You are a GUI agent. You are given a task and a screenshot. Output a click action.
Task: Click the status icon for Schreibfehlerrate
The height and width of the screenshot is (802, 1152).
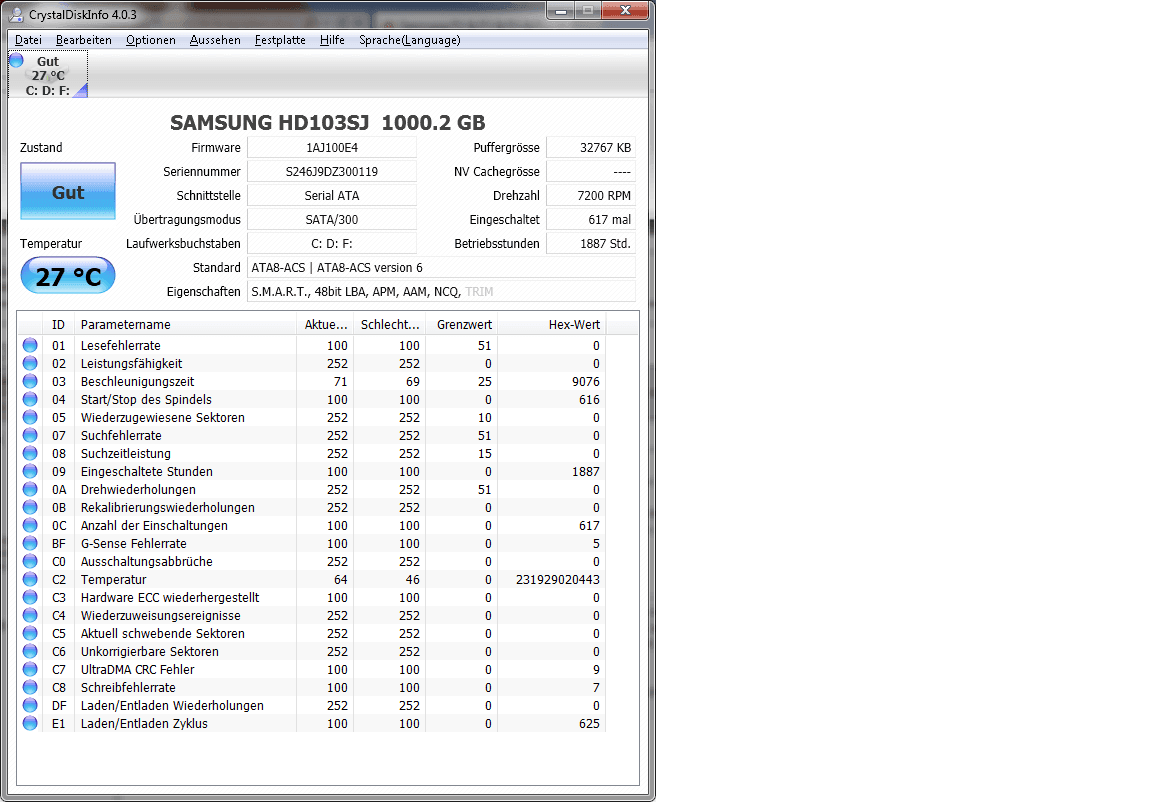pyautogui.click(x=30, y=687)
